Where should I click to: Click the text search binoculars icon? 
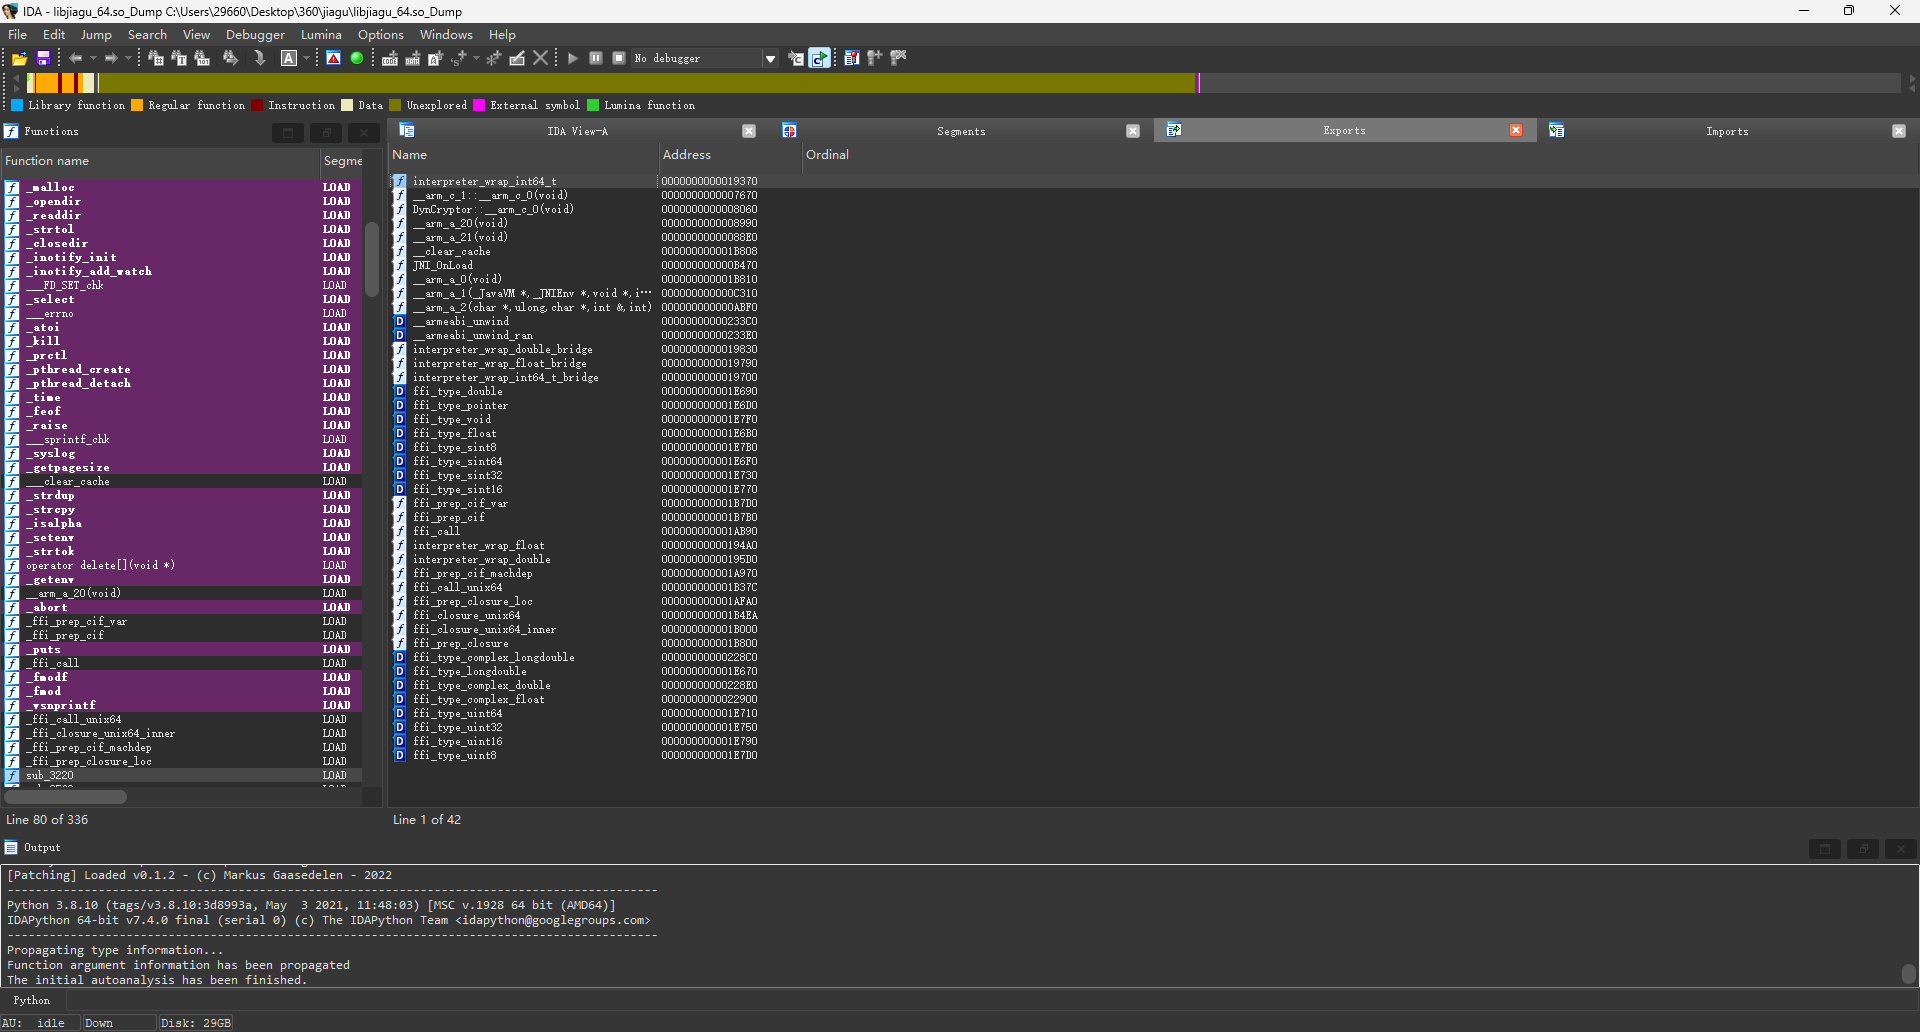click(x=179, y=59)
